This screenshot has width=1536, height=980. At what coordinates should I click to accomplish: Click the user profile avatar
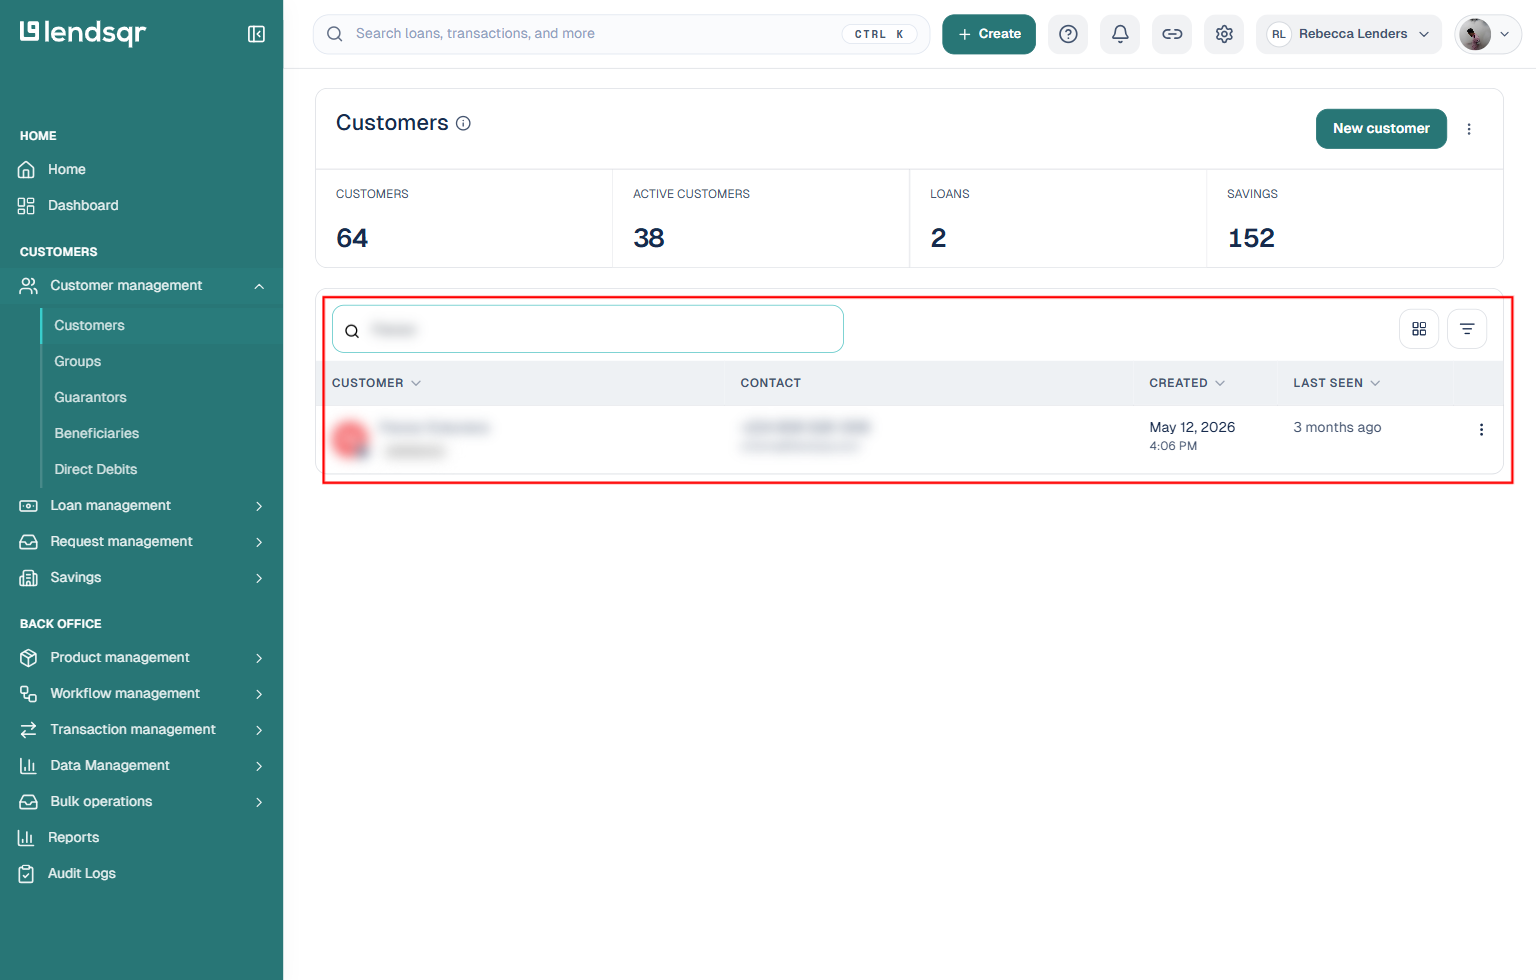coord(1475,34)
